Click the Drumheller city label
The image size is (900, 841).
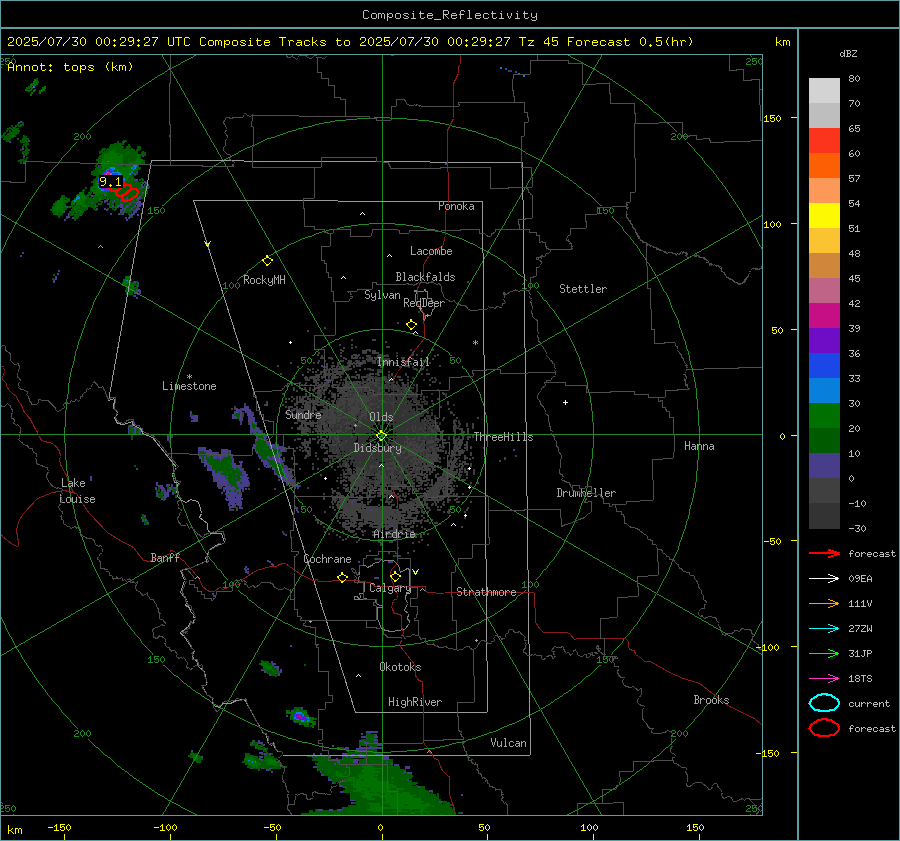click(586, 493)
